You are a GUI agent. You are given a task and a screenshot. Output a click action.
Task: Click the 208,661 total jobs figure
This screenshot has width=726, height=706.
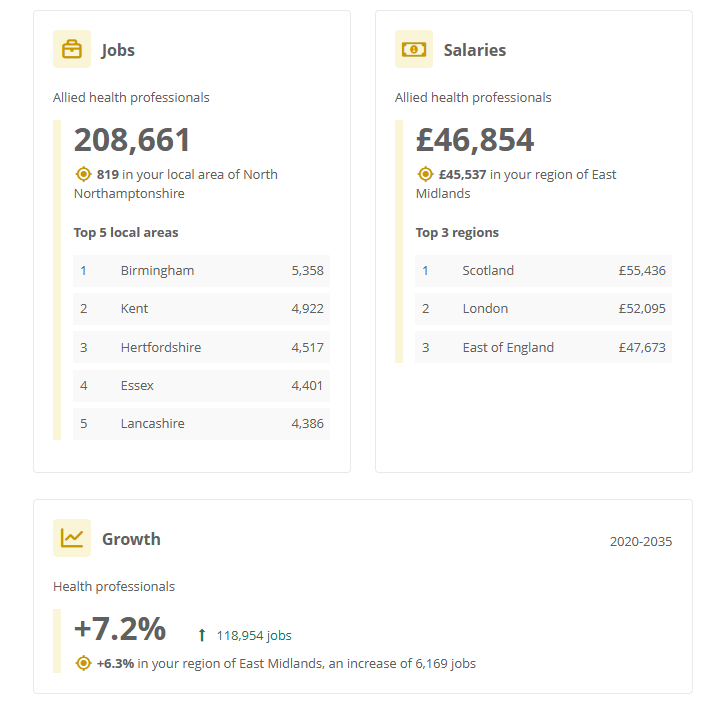pos(132,140)
